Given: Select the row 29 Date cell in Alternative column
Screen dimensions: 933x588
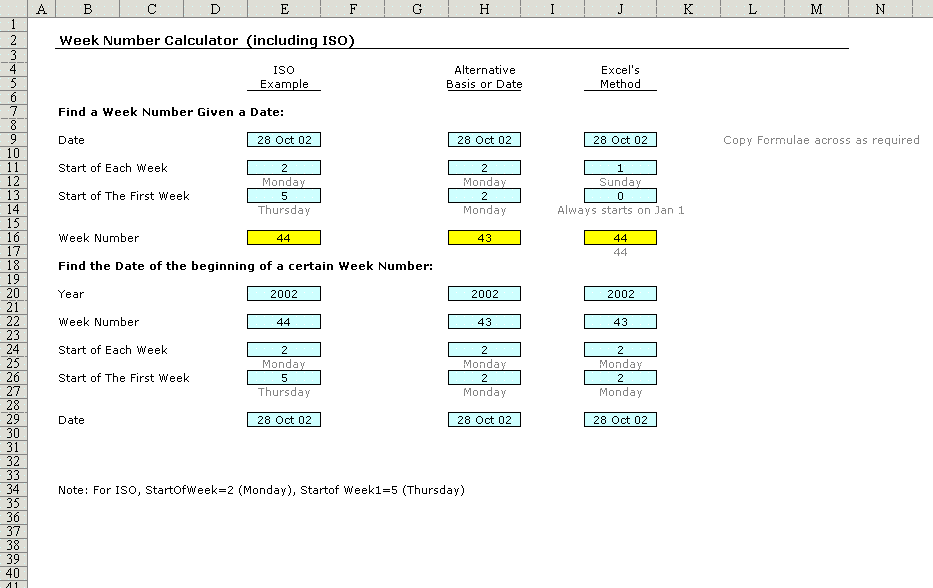Looking at the screenshot, I should click(484, 420).
